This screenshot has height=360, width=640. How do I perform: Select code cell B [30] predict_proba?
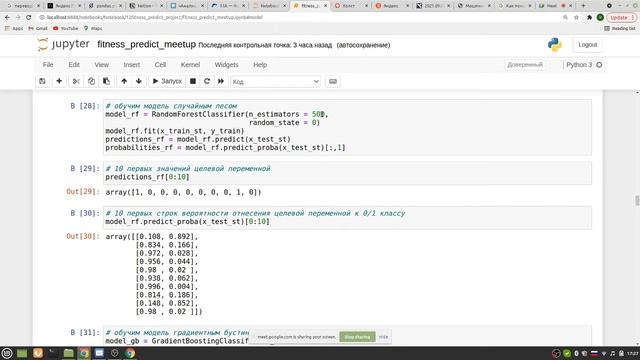point(347,218)
